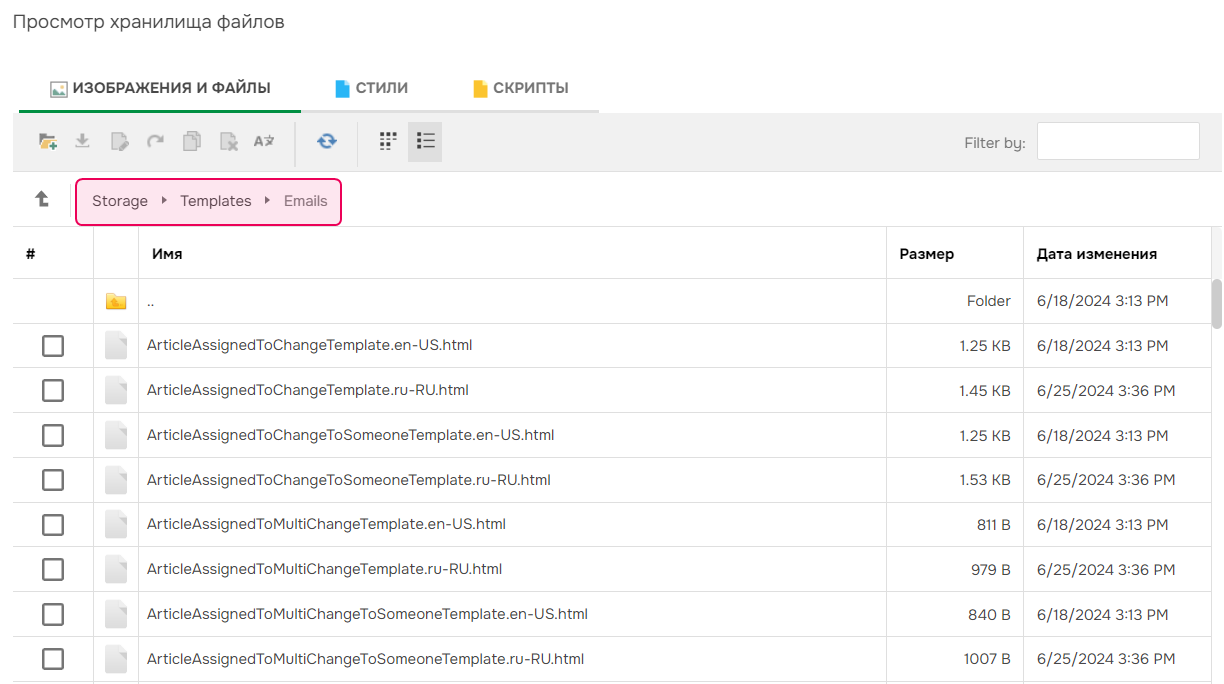The image size is (1224, 684).
Task: Click Storage in the breadcrumb path
Action: [120, 201]
